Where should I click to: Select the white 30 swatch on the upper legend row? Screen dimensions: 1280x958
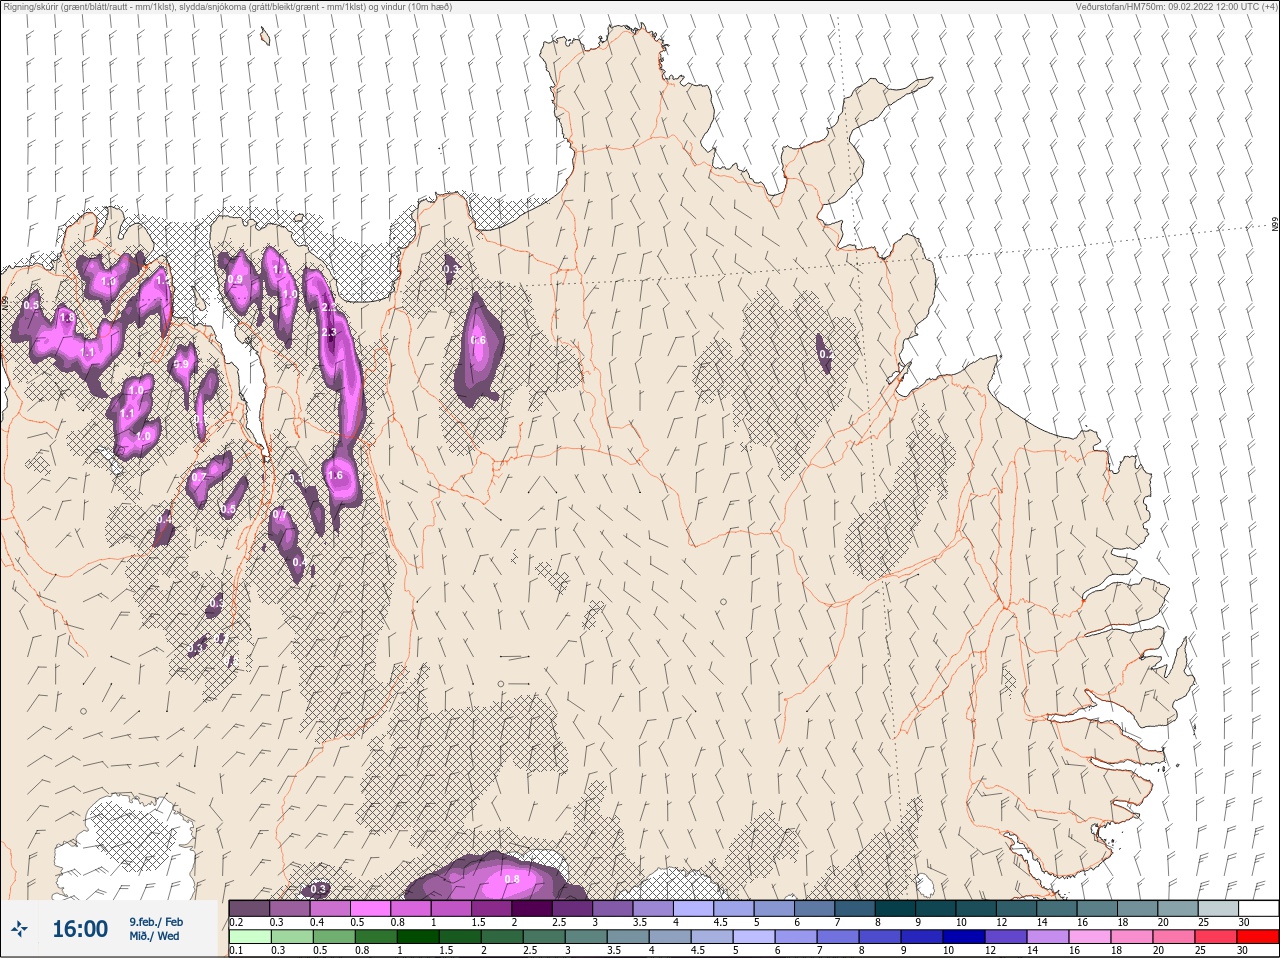click(x=1258, y=908)
